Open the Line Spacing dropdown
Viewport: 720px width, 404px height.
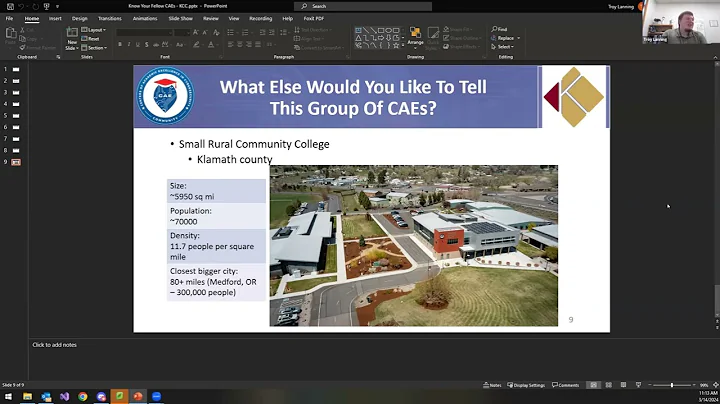pos(284,32)
